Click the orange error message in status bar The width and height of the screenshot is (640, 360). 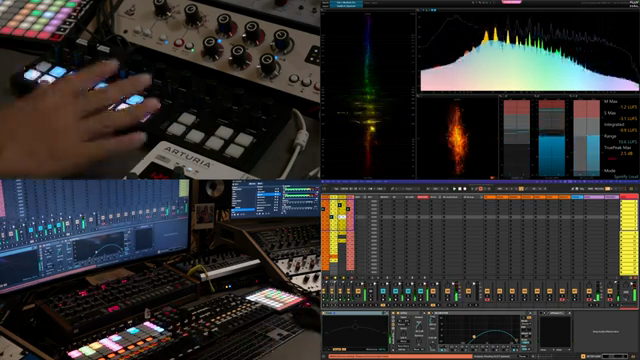point(400,356)
